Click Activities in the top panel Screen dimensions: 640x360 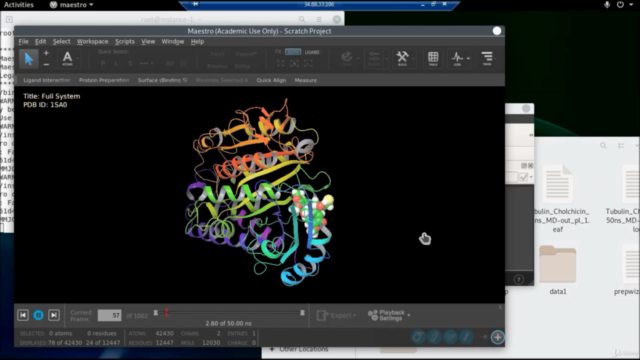[19, 5]
